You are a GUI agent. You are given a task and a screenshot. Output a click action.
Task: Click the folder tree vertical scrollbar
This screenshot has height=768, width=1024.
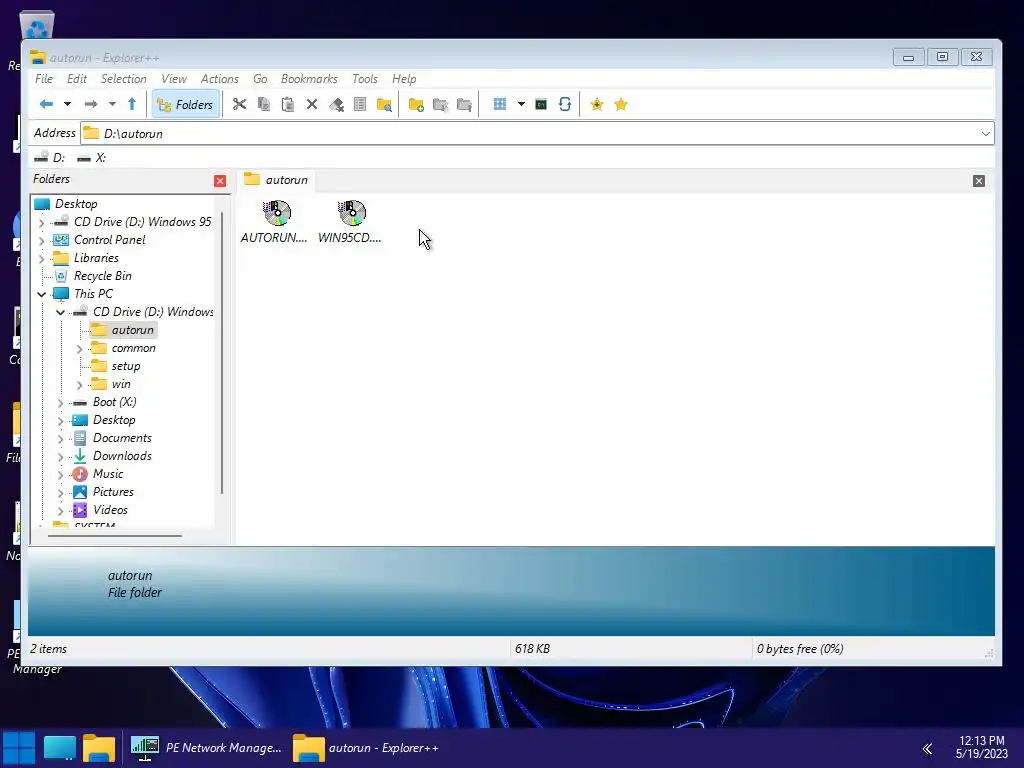222,353
